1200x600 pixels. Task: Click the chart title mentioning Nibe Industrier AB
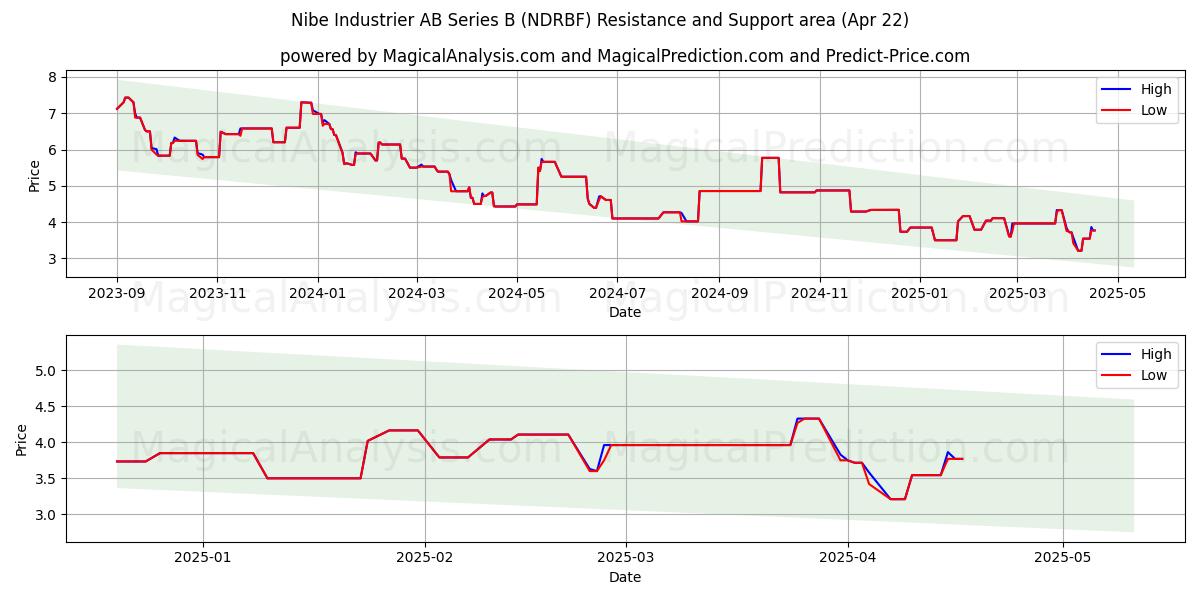[600, 20]
